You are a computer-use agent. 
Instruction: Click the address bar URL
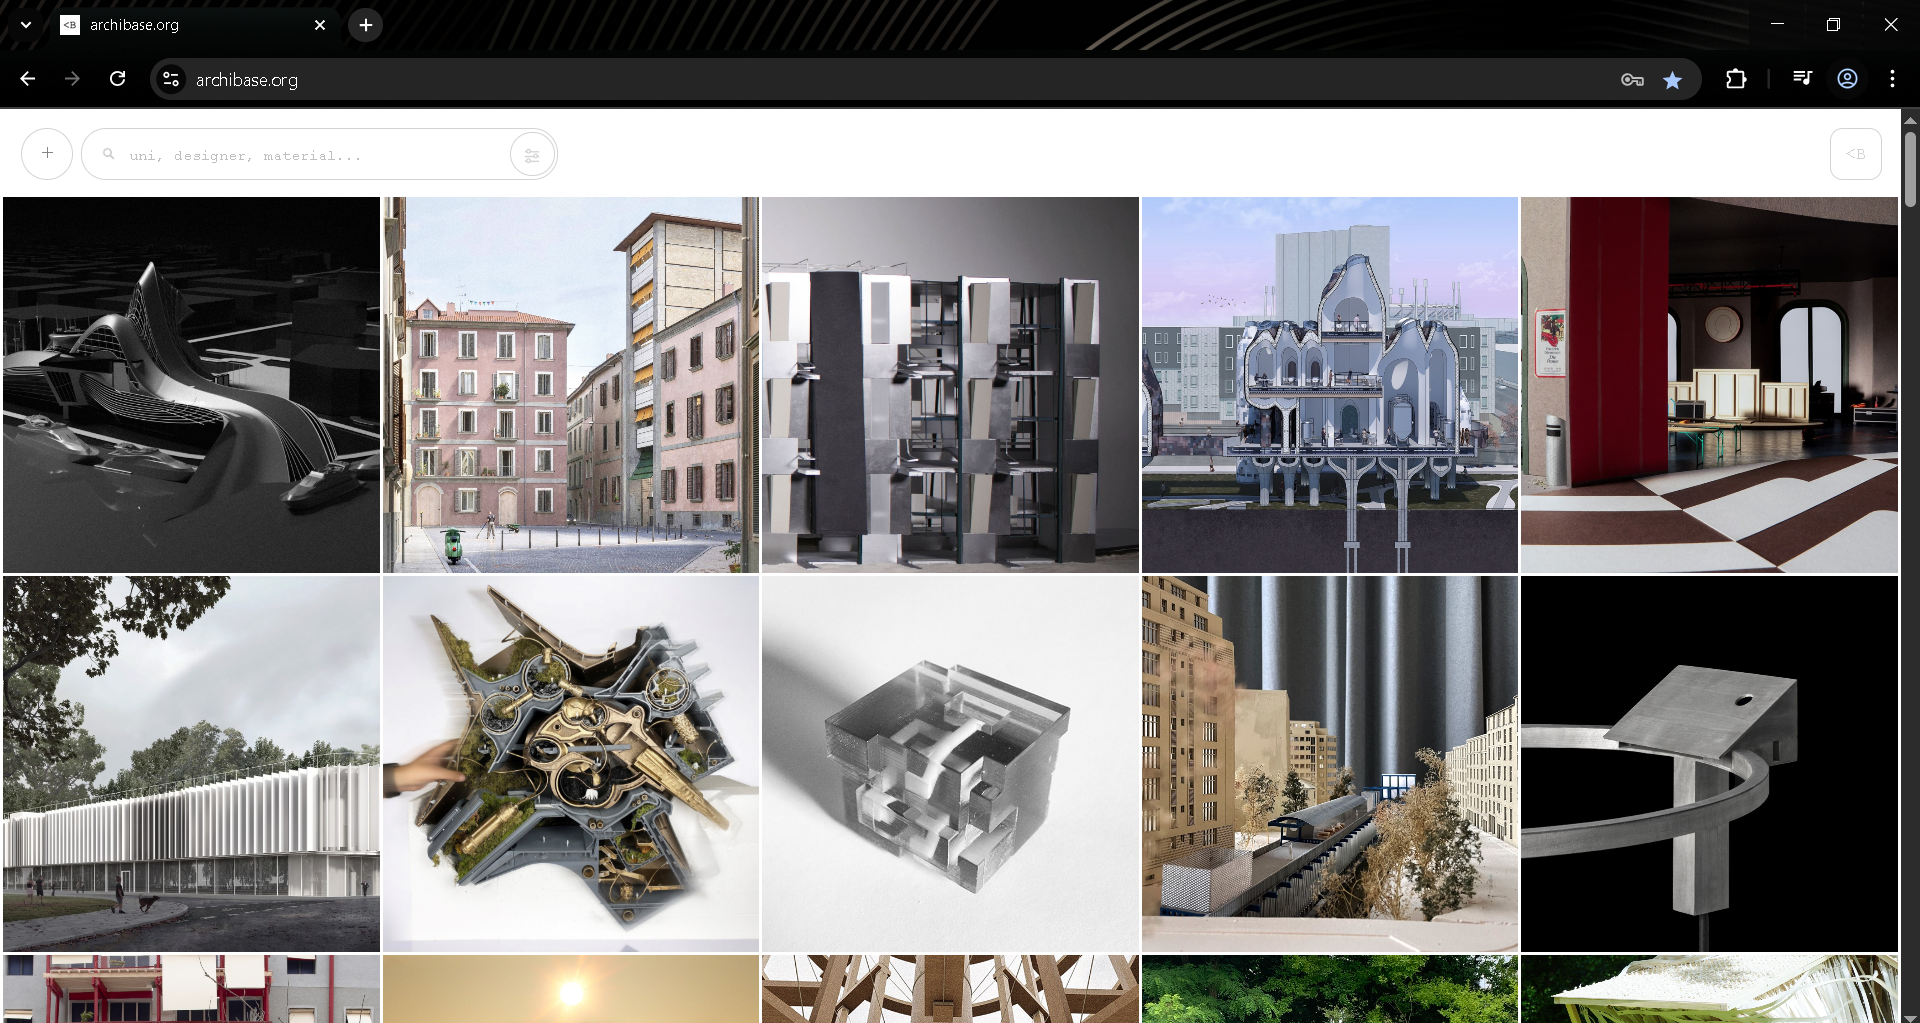point(247,80)
